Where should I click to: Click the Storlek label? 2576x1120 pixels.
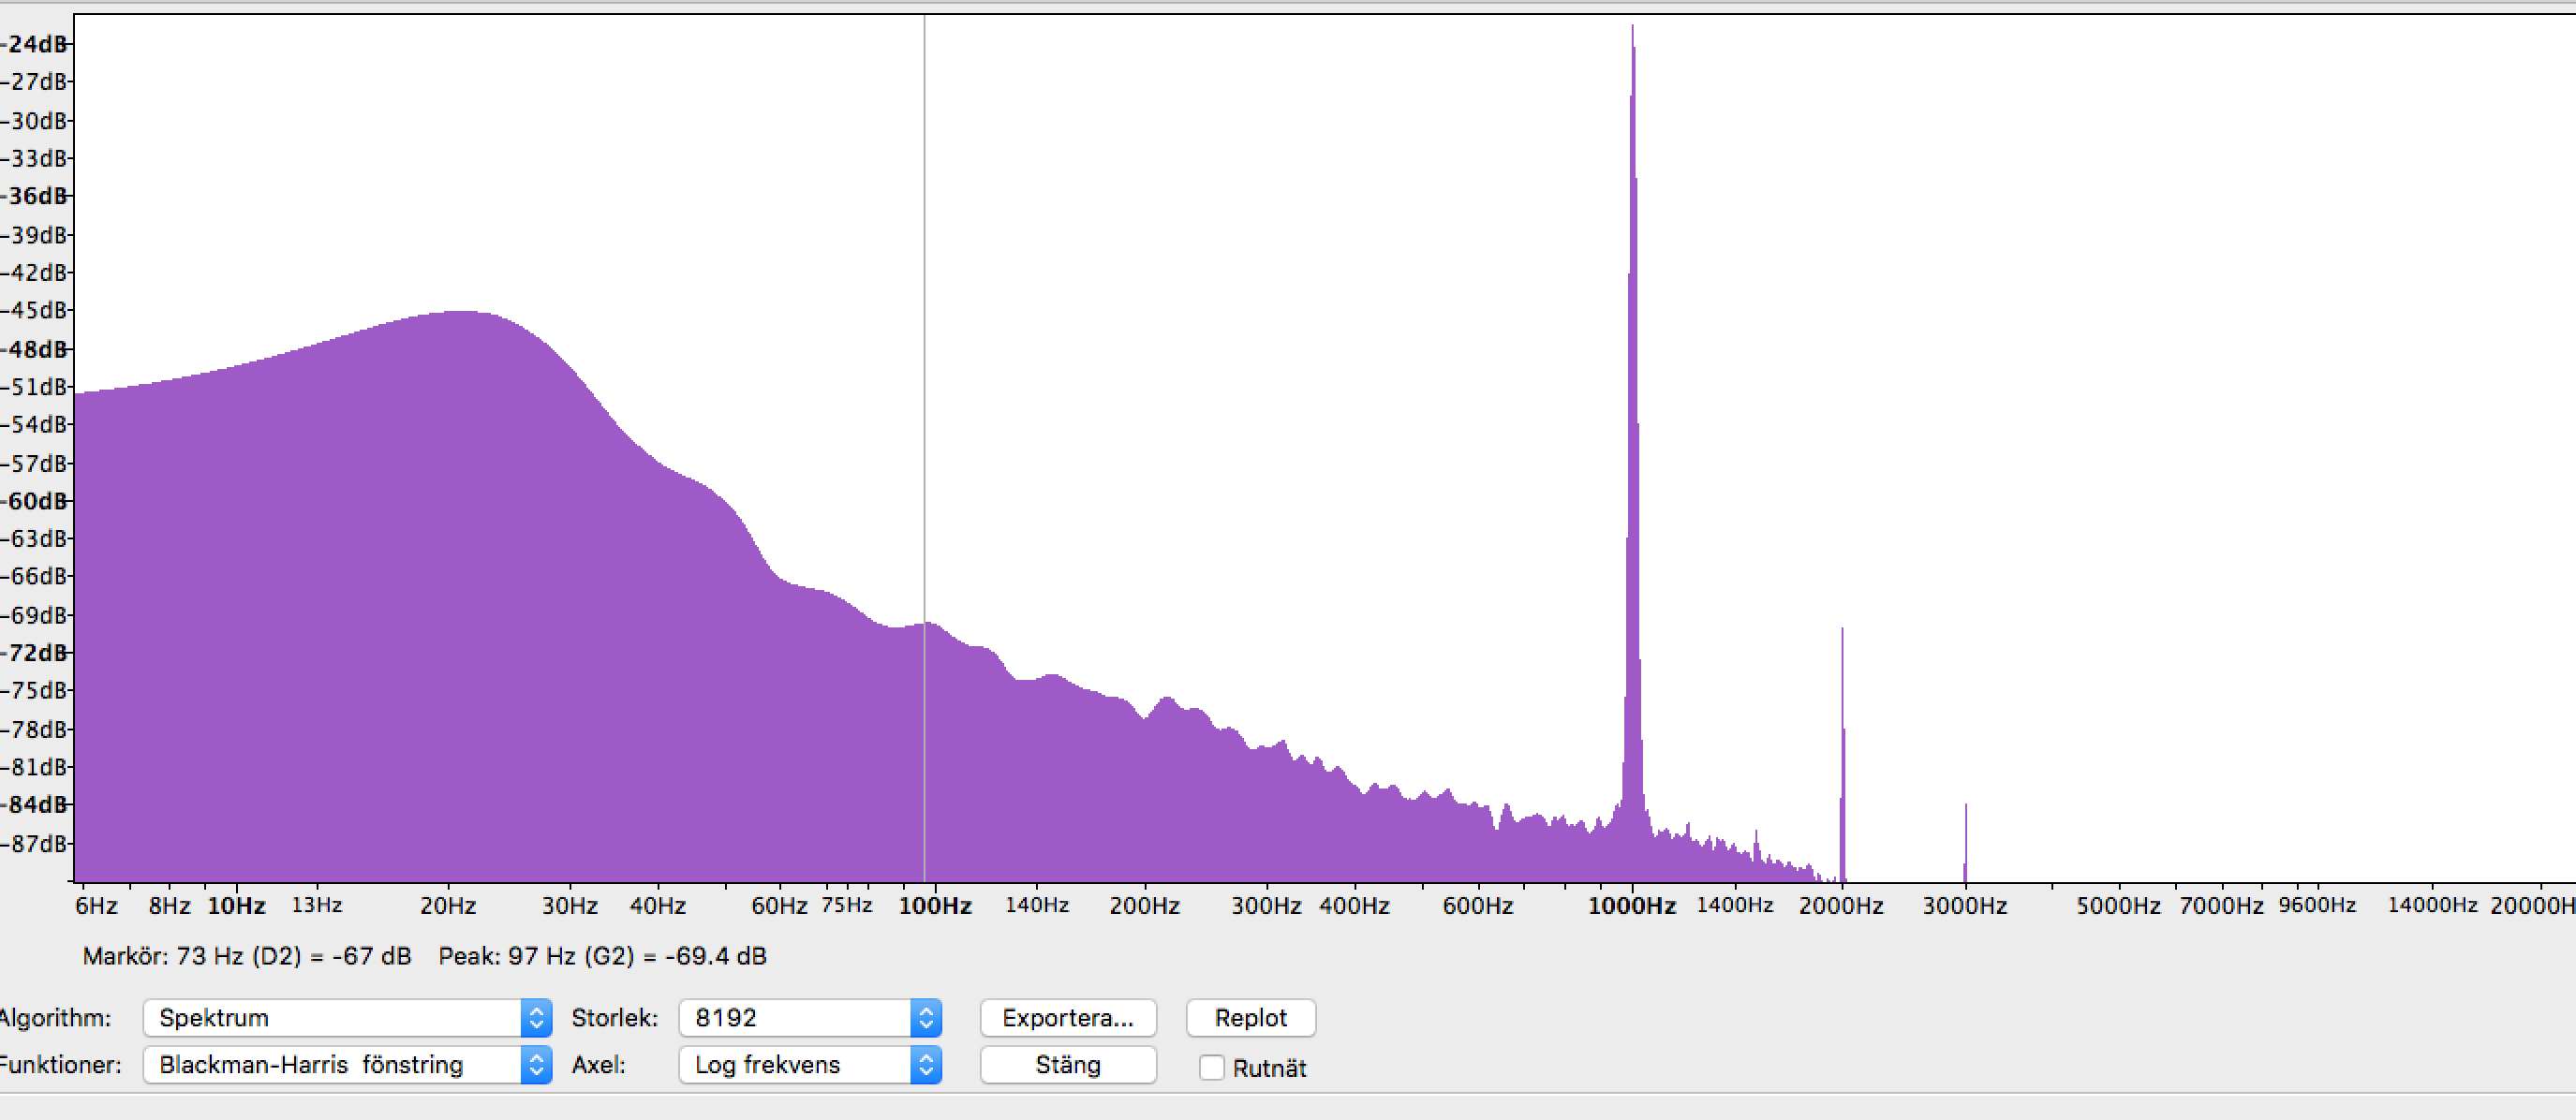pyautogui.click(x=615, y=1018)
